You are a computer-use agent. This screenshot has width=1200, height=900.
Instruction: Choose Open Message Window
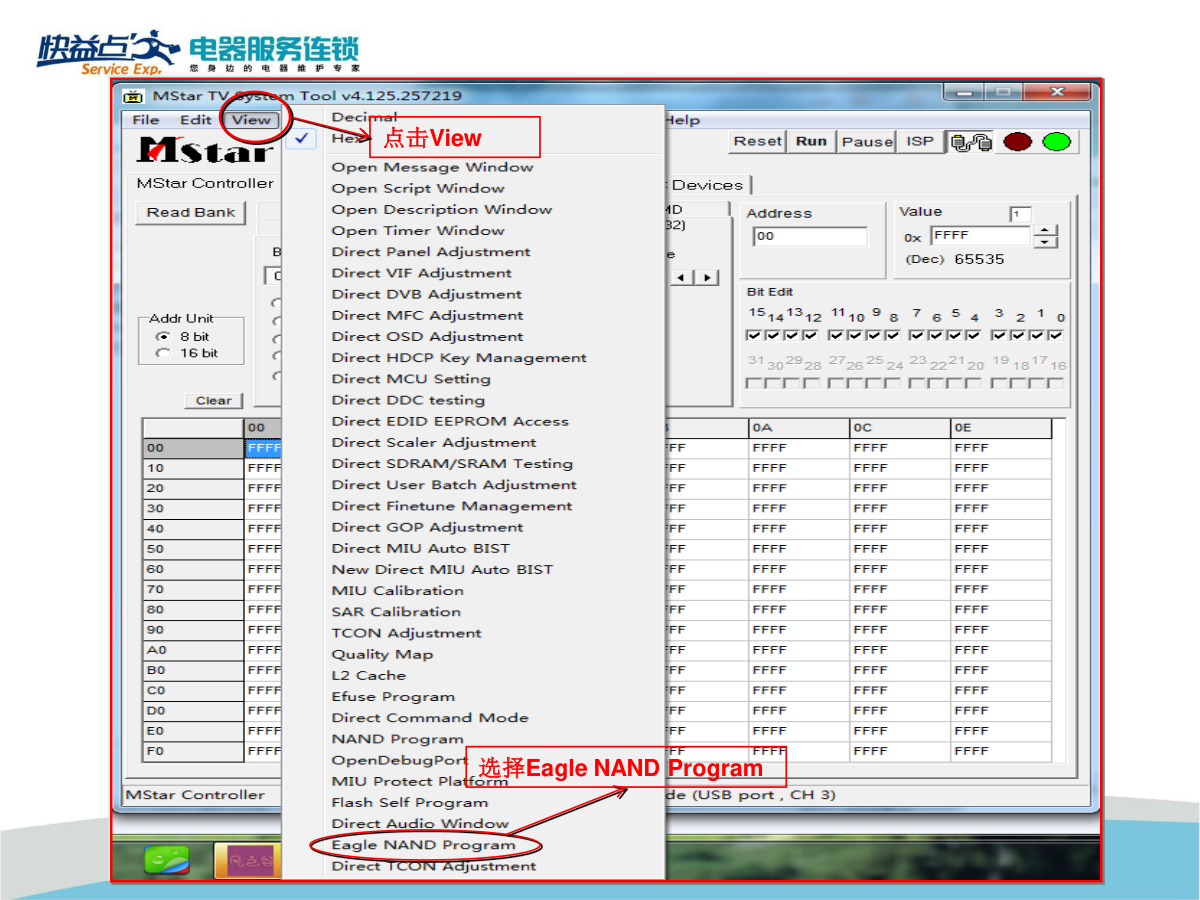tap(433, 167)
